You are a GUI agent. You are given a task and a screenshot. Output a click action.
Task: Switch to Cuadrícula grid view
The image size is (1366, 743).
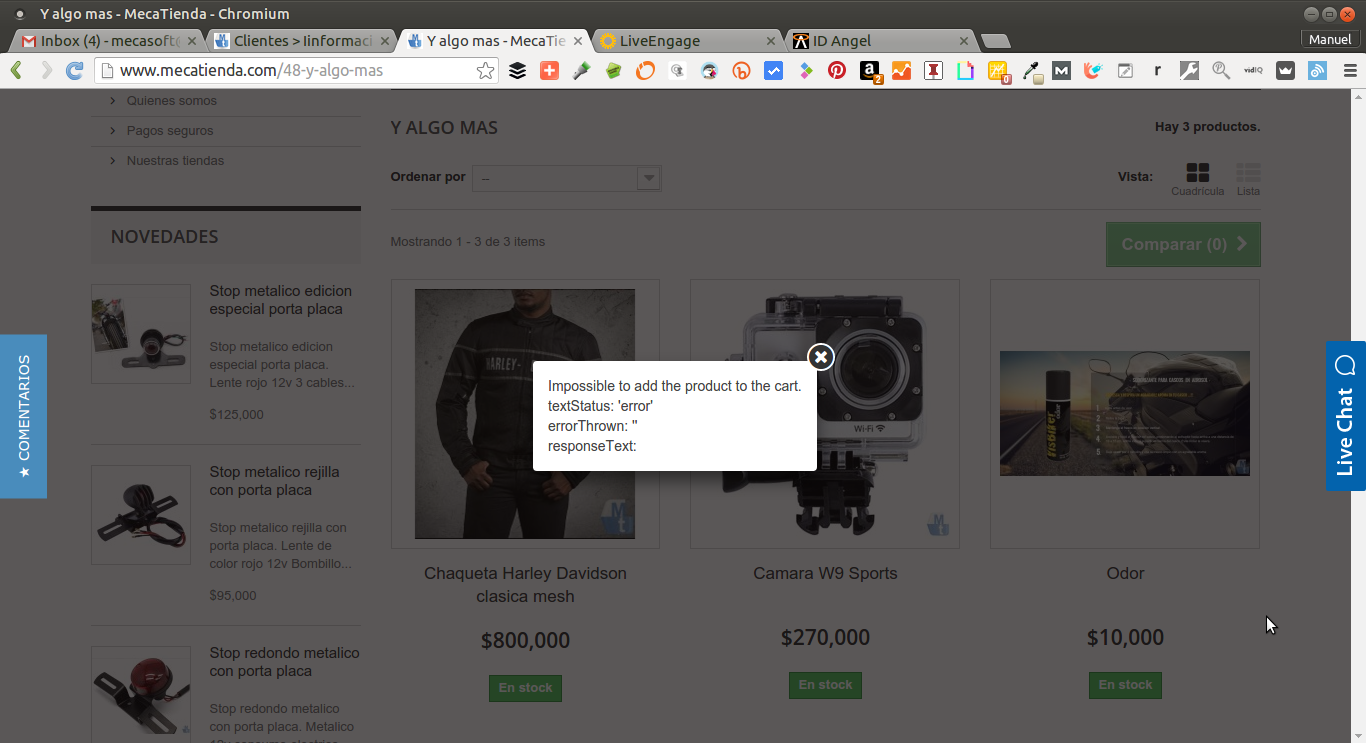pyautogui.click(x=1197, y=179)
